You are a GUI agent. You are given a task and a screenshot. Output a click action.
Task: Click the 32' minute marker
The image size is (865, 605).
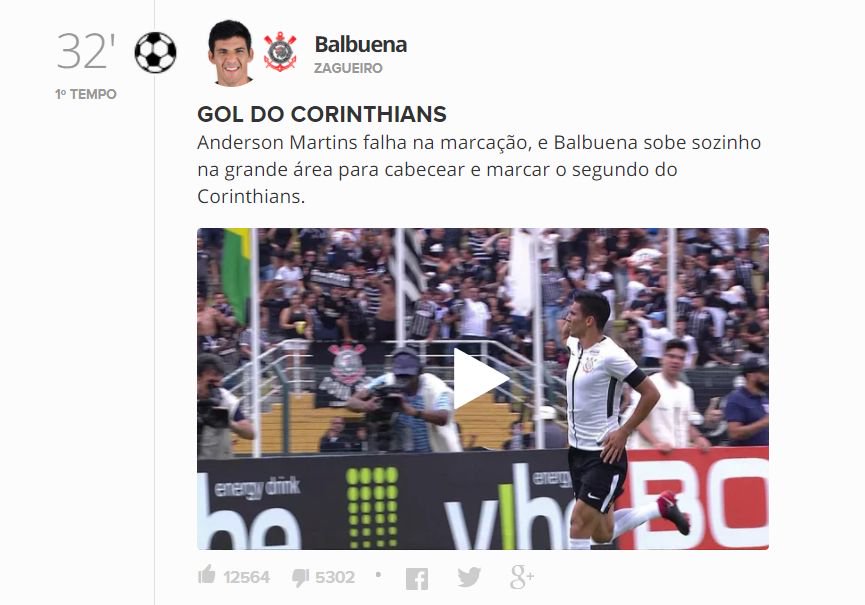click(x=86, y=51)
